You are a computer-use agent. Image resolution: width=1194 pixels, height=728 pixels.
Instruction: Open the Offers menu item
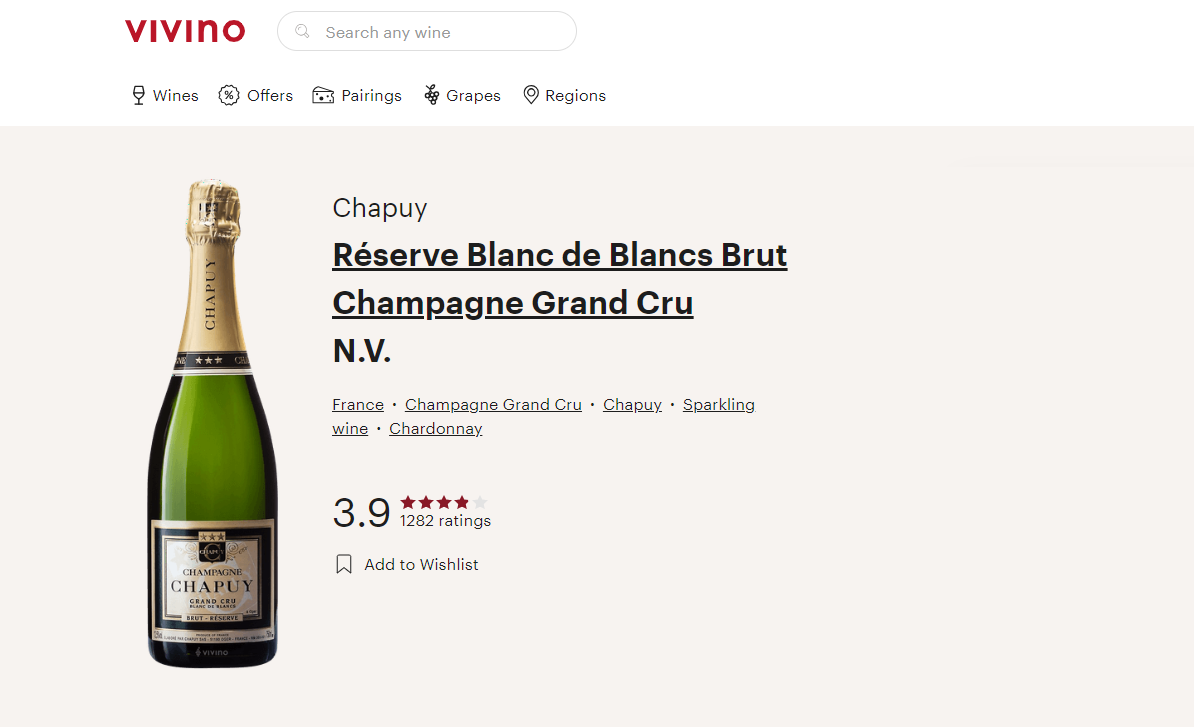coord(256,95)
